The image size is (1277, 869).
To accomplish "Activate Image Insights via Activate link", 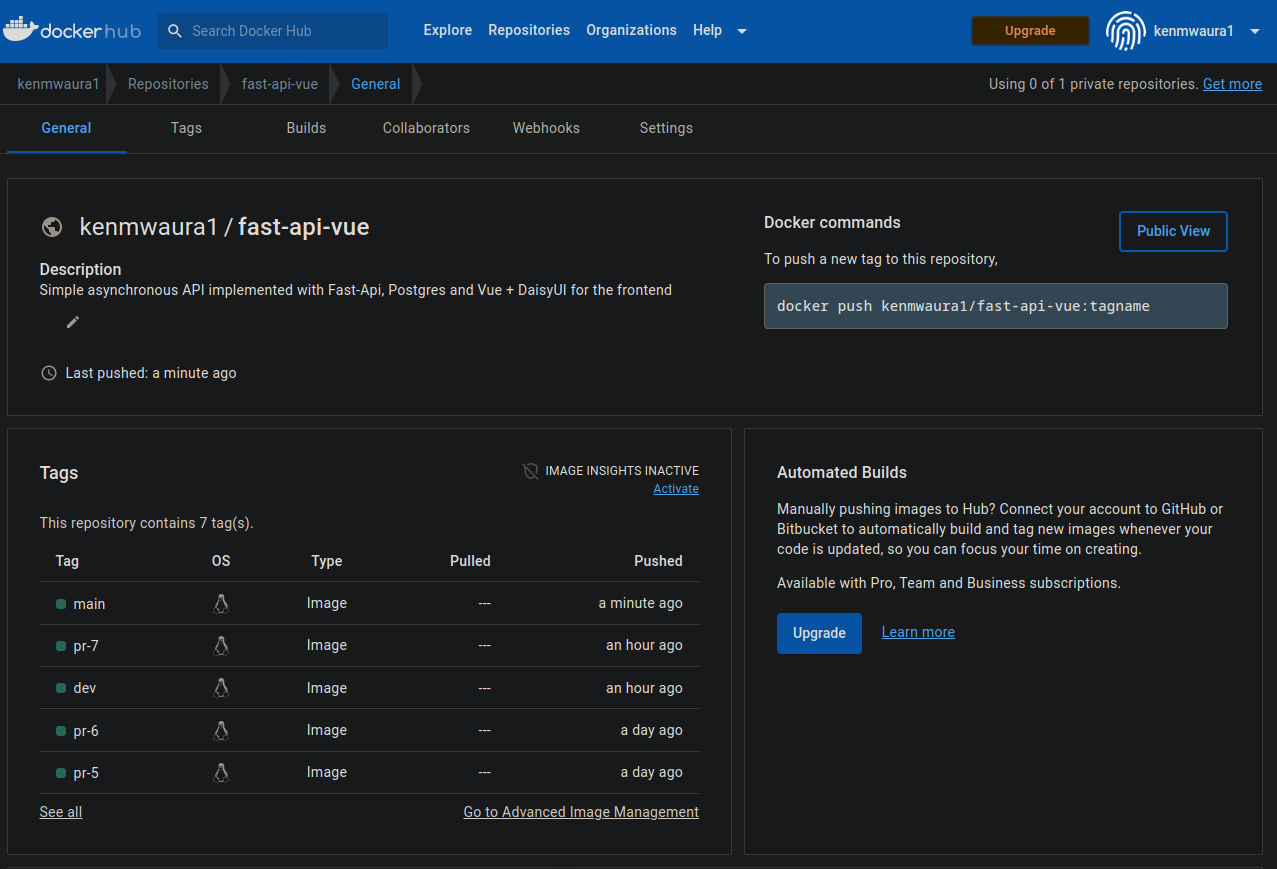I will coord(676,489).
